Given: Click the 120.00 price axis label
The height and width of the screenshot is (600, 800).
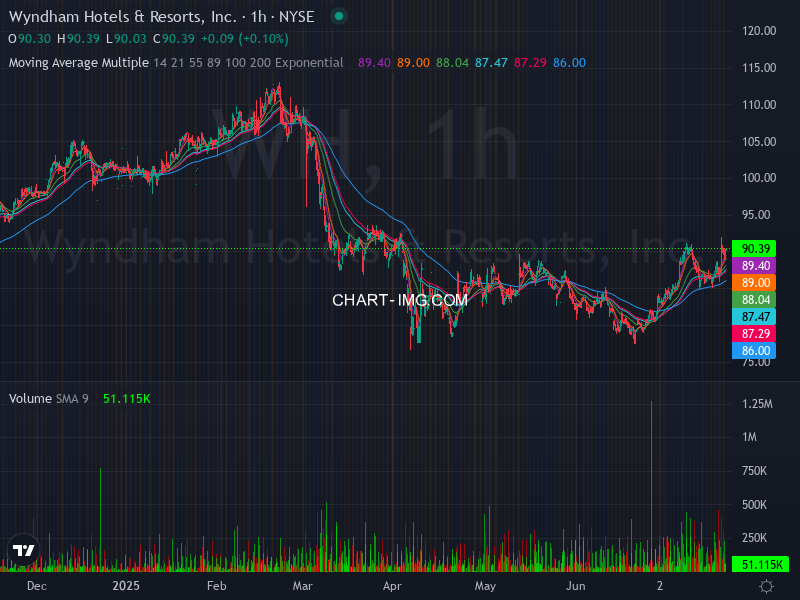Looking at the screenshot, I should point(759,31).
